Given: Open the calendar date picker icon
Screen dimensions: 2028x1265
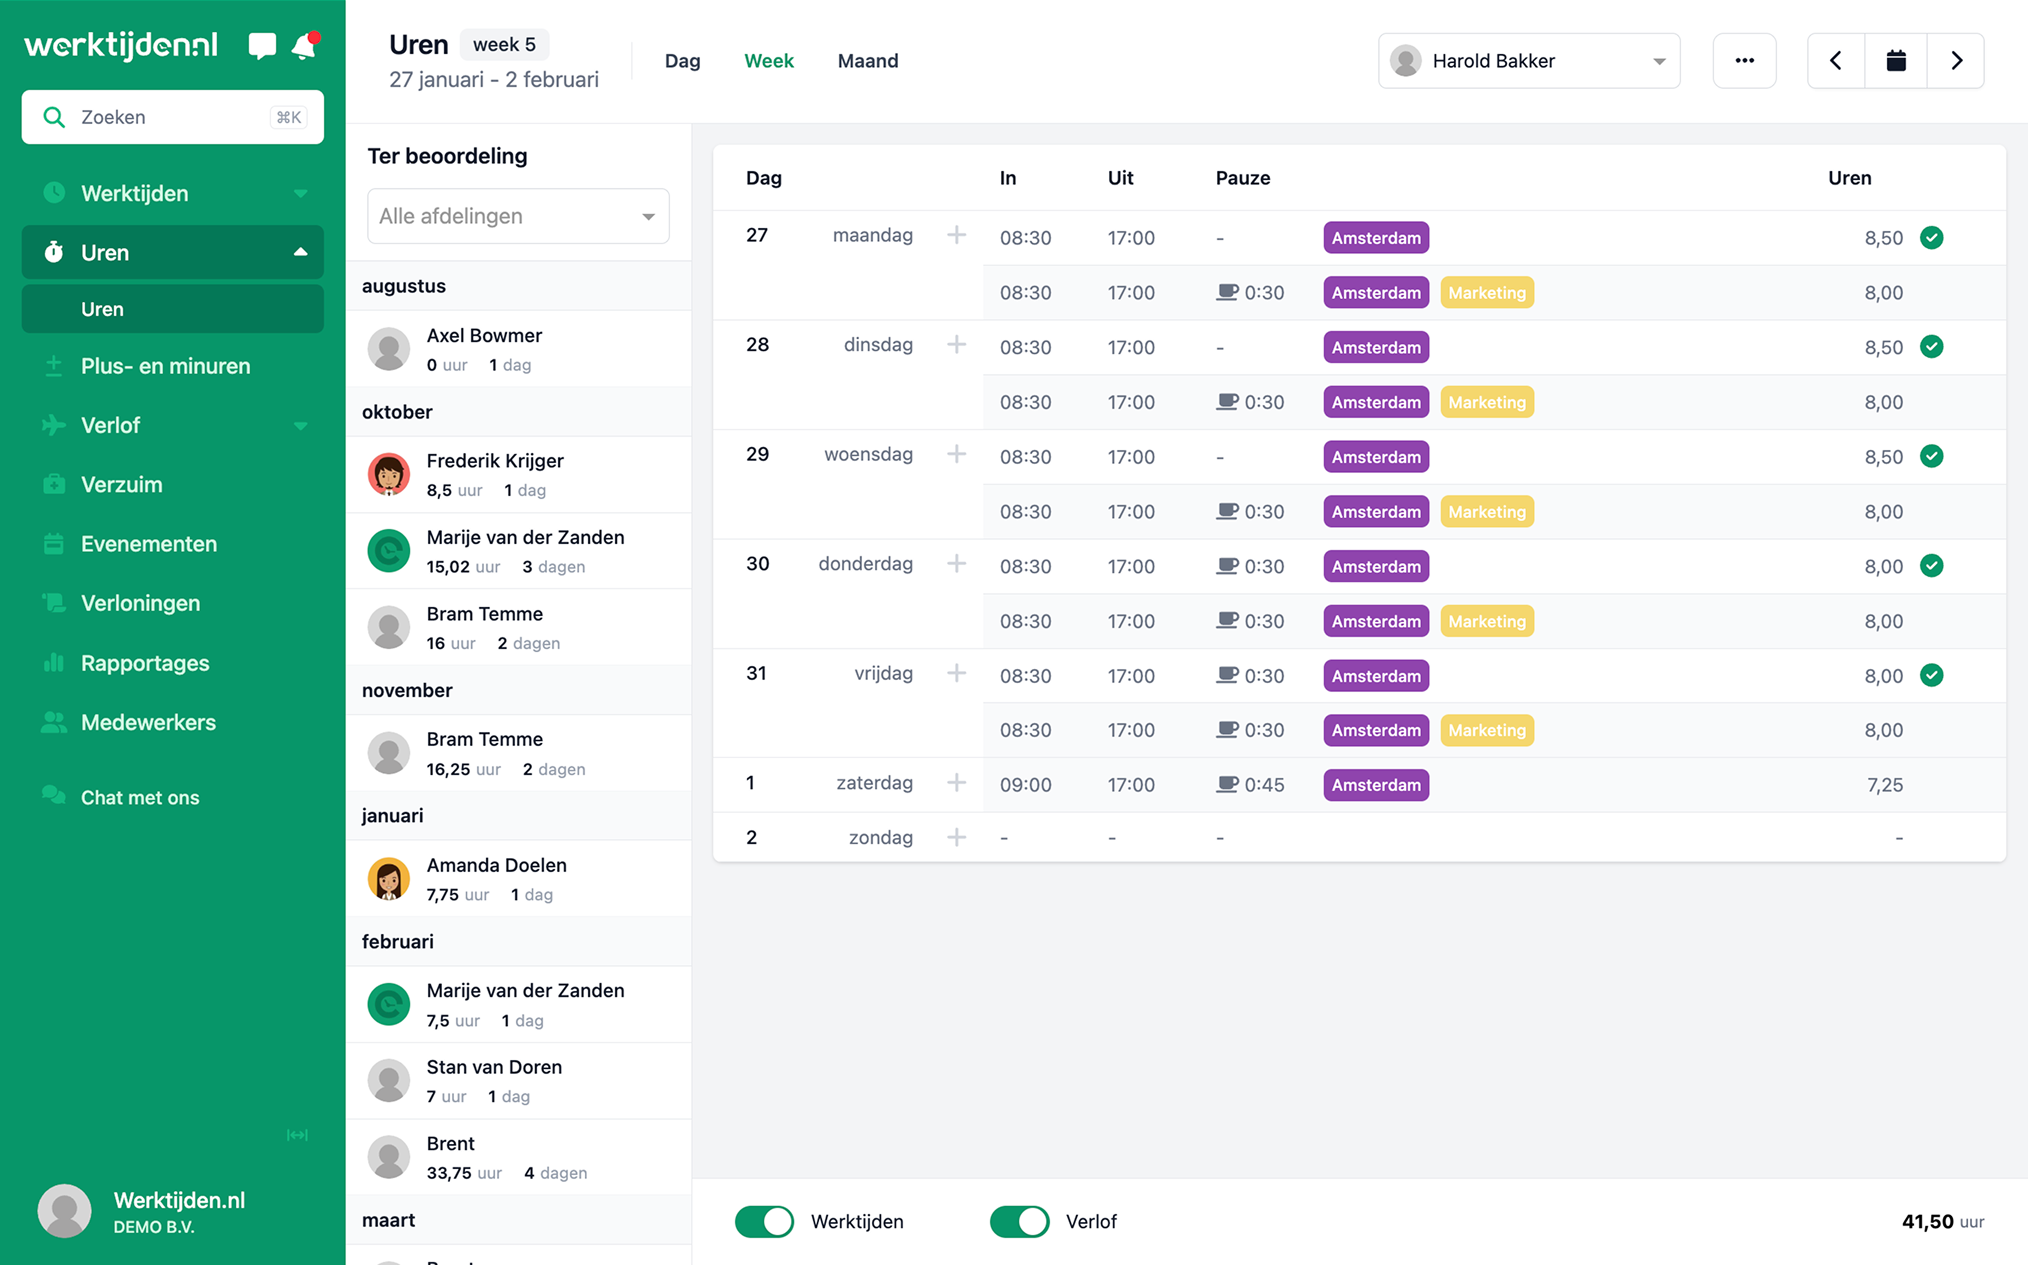Looking at the screenshot, I should (1895, 61).
